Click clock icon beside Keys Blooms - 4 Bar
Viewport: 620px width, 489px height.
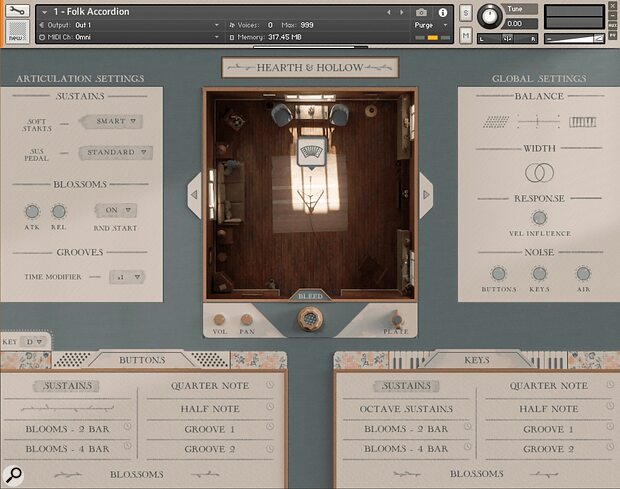coord(467,446)
